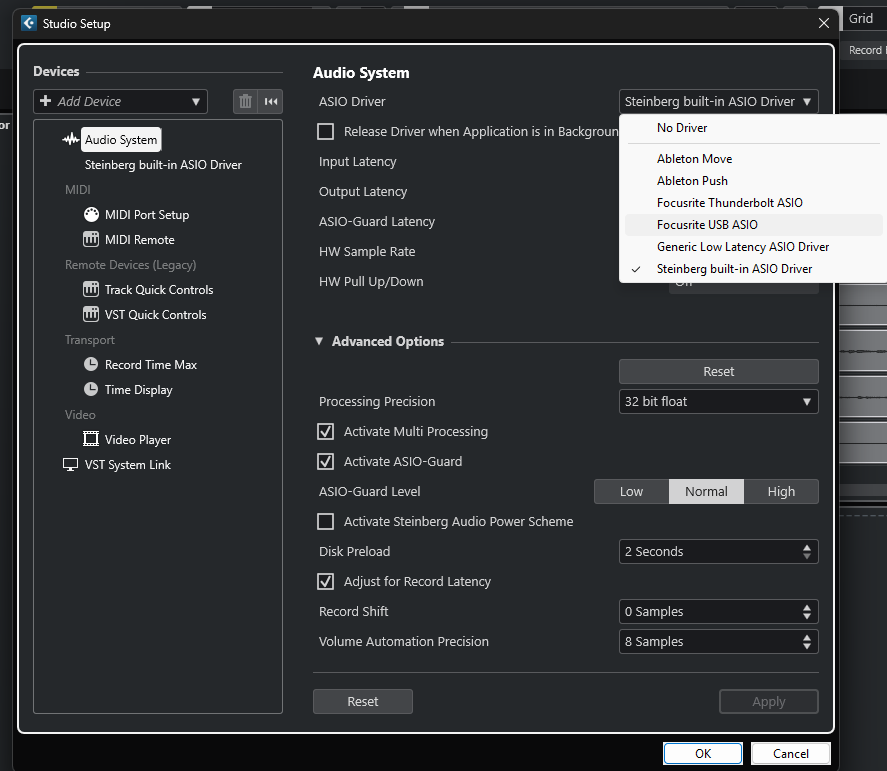Image resolution: width=887 pixels, height=771 pixels.
Task: Close the Studio Setup window
Action: [x=824, y=23]
